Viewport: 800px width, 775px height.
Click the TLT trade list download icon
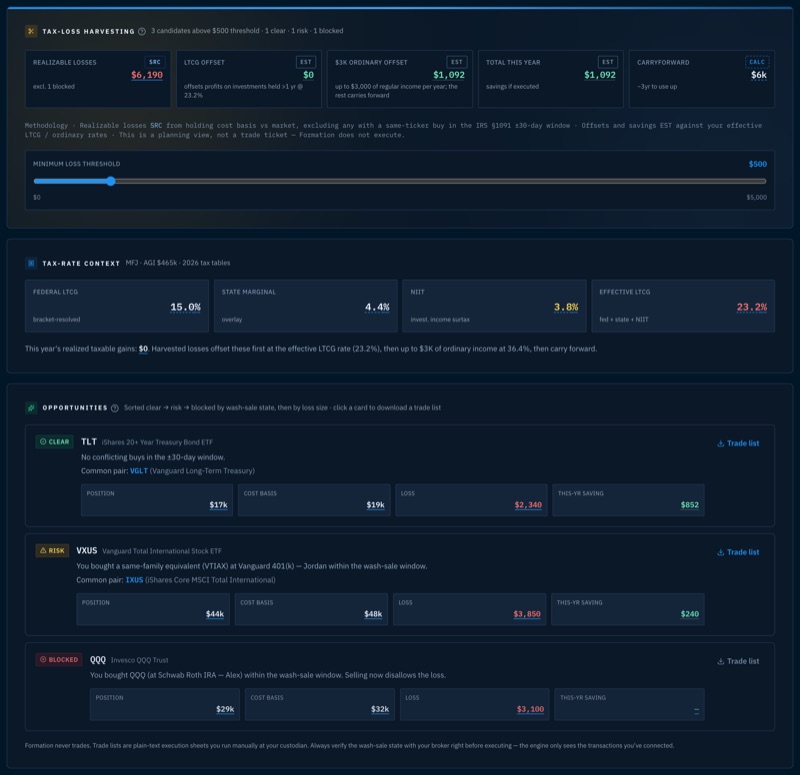tap(720, 443)
